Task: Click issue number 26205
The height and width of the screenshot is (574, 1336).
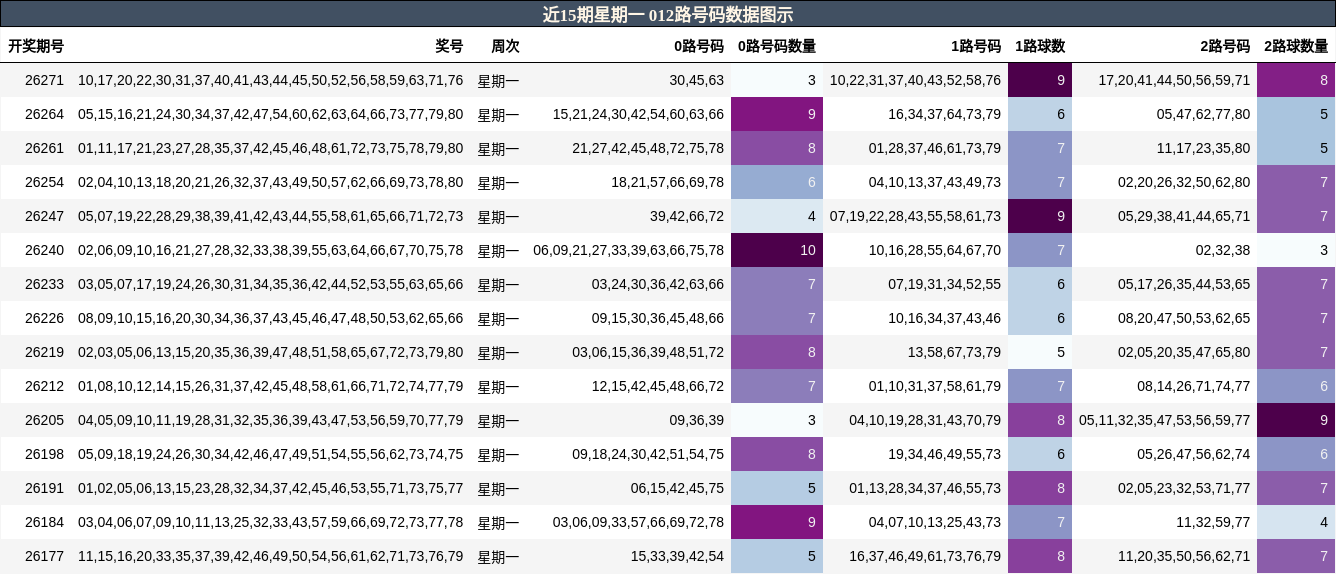Action: (x=44, y=420)
